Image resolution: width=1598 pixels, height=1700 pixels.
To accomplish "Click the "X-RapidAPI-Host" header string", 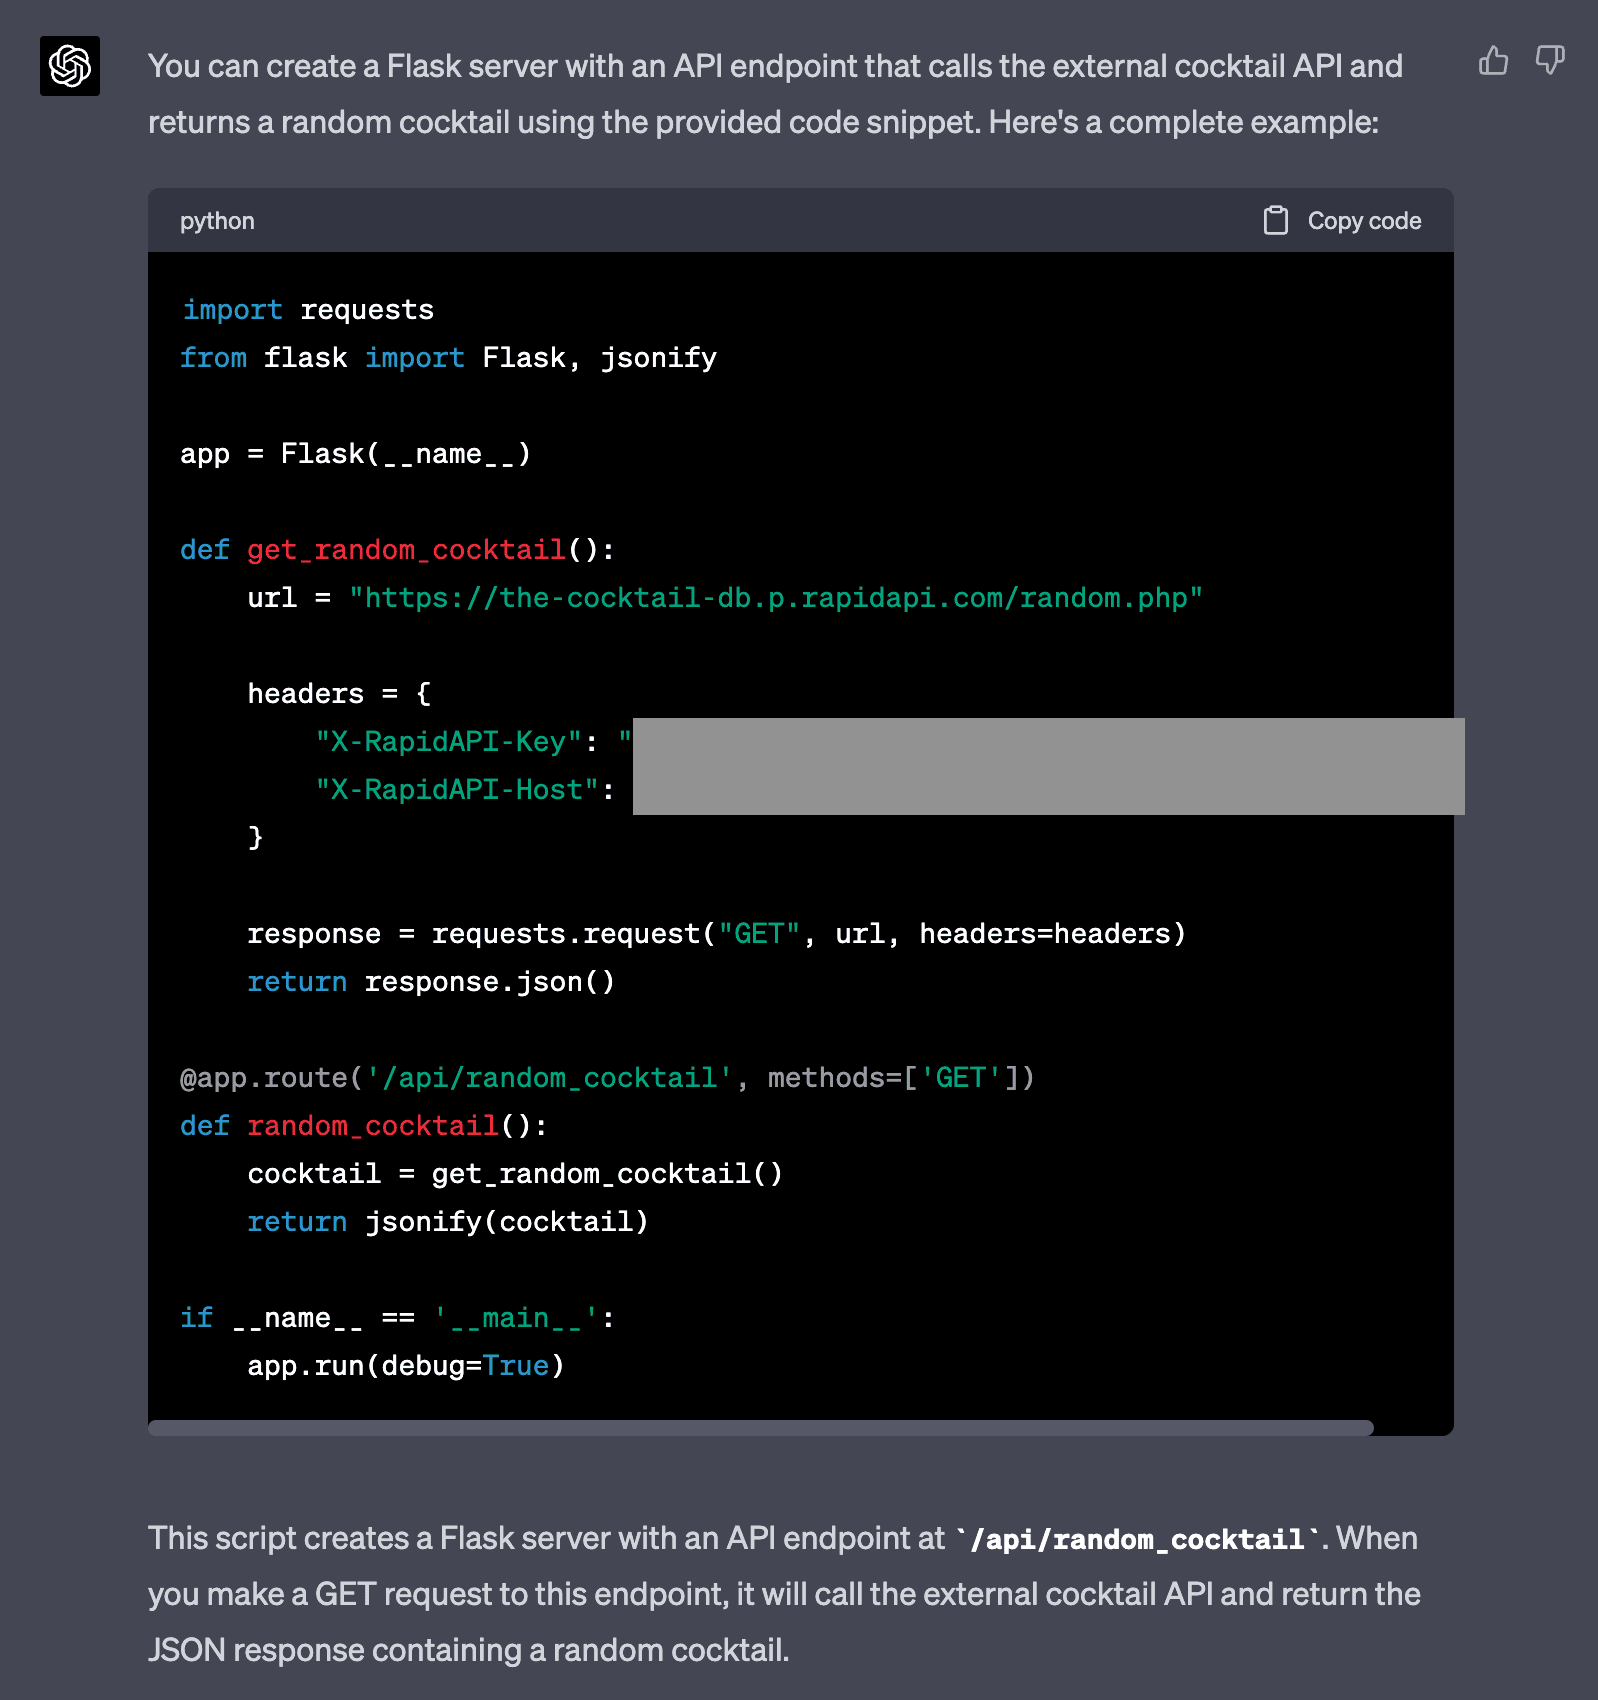I will pyautogui.click(x=457, y=790).
